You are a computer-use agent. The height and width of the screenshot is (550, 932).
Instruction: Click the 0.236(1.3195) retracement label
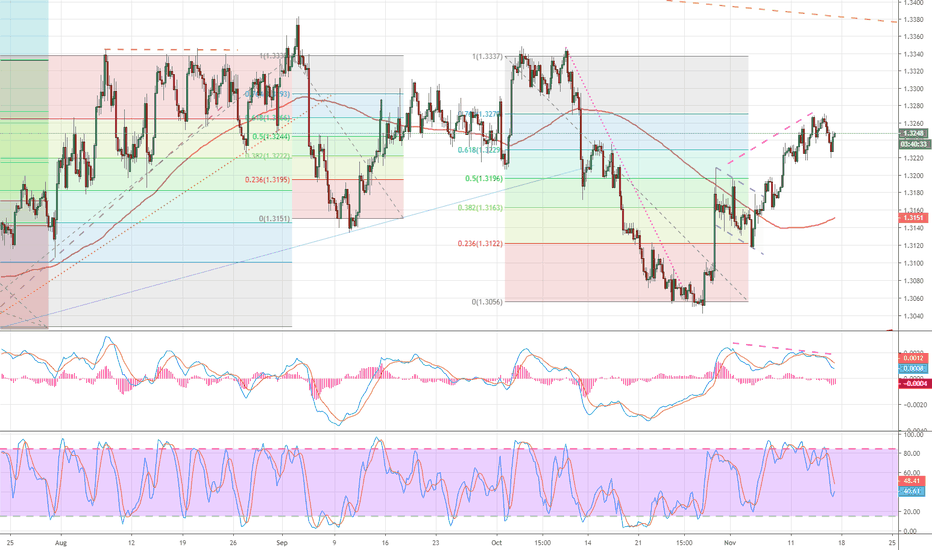coord(268,179)
